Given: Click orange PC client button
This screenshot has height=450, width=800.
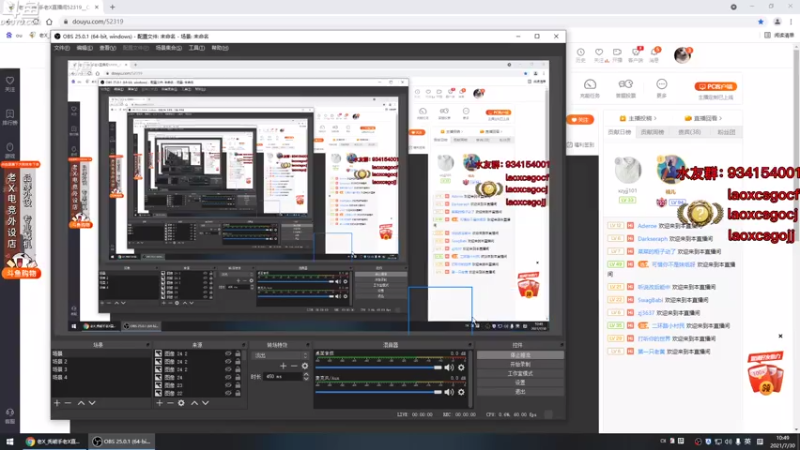Looking at the screenshot, I should 716,86.
